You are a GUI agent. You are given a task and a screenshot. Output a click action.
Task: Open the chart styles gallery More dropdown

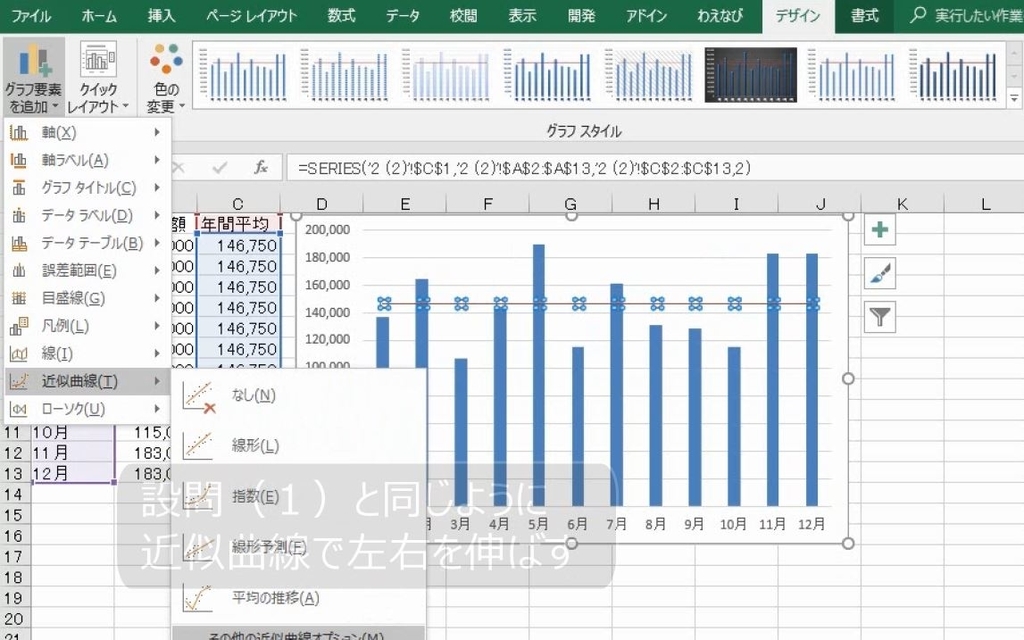(x=1013, y=96)
